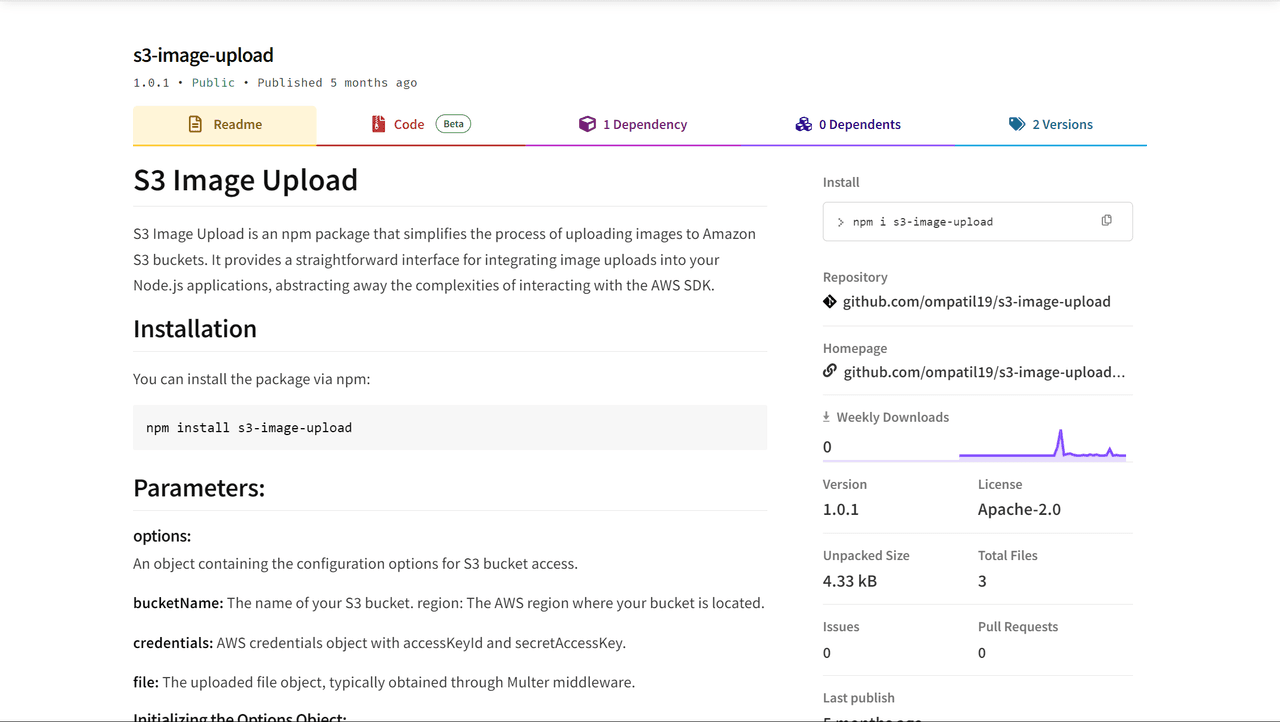The height and width of the screenshot is (722, 1280).
Task: Click the npm install code block
Action: tap(450, 428)
